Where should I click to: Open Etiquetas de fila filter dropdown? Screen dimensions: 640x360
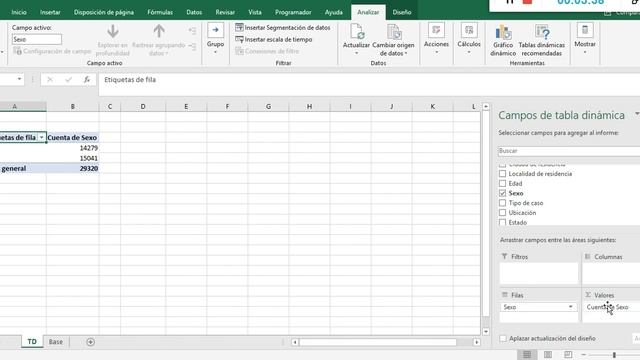[x=41, y=138]
